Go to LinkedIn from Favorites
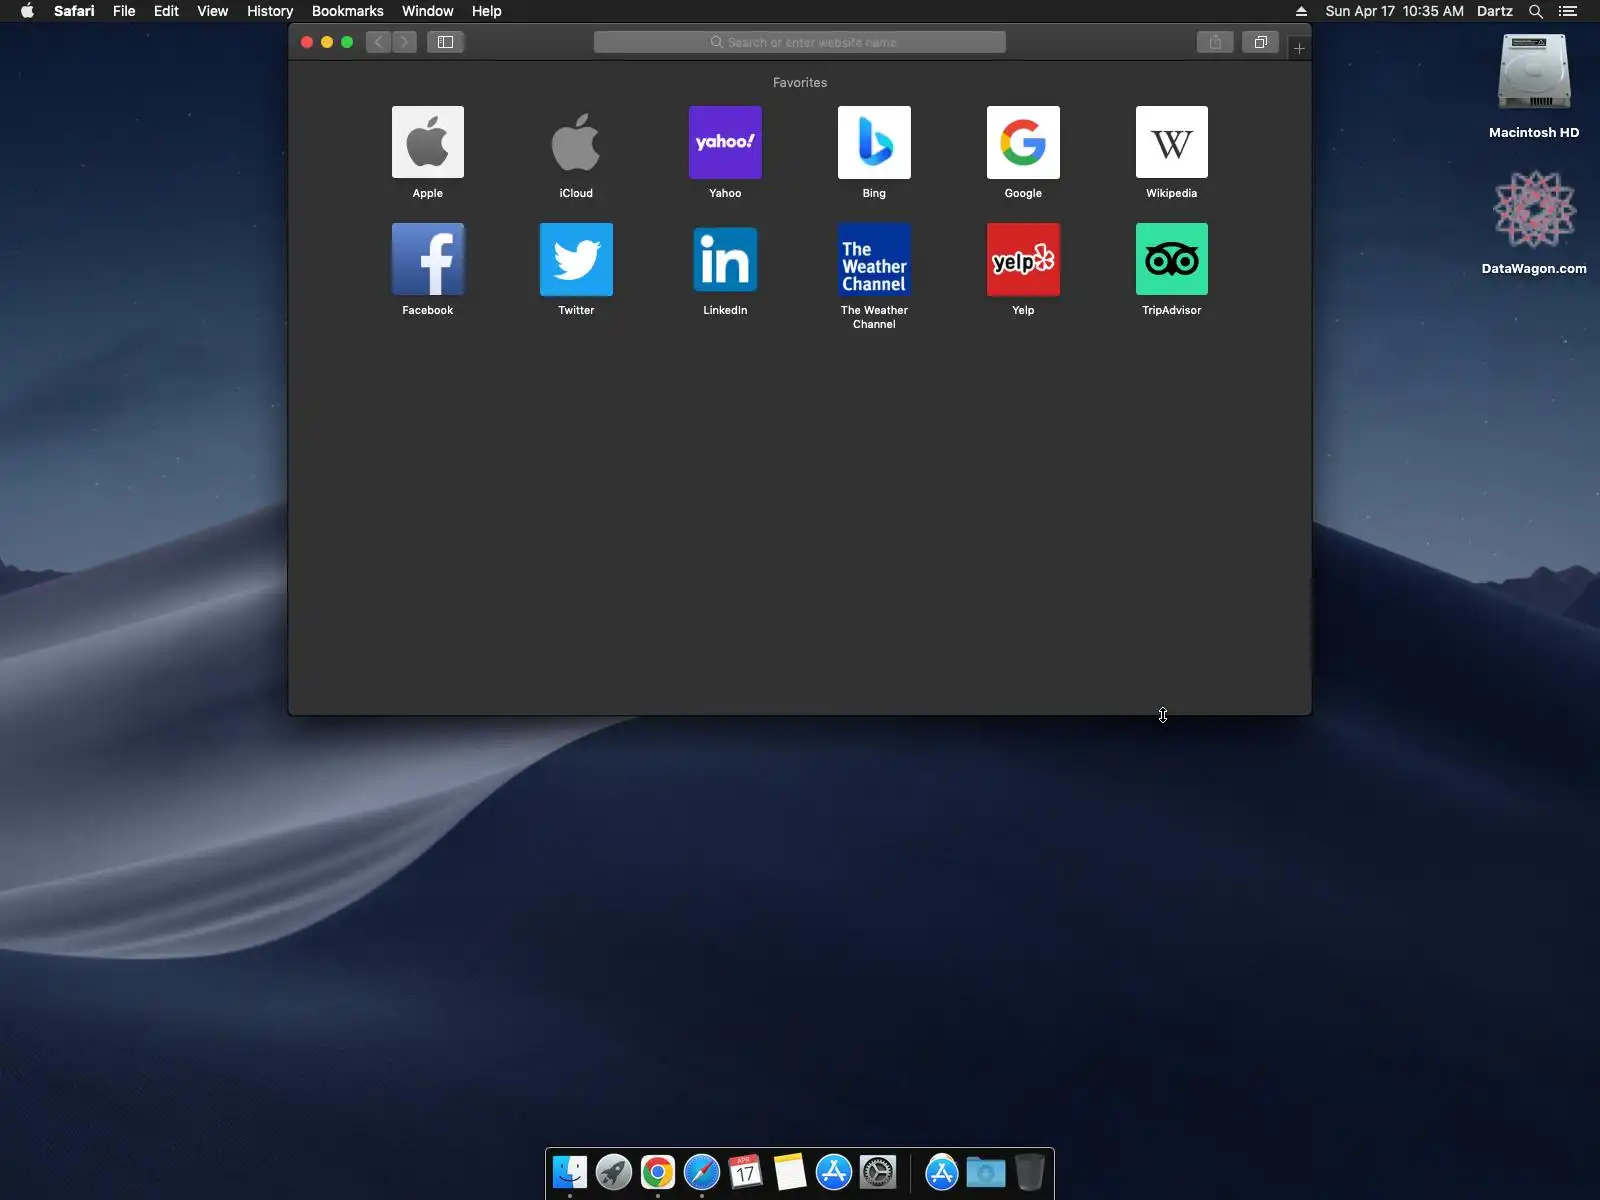Screen dimensions: 1600x1200 725,259
